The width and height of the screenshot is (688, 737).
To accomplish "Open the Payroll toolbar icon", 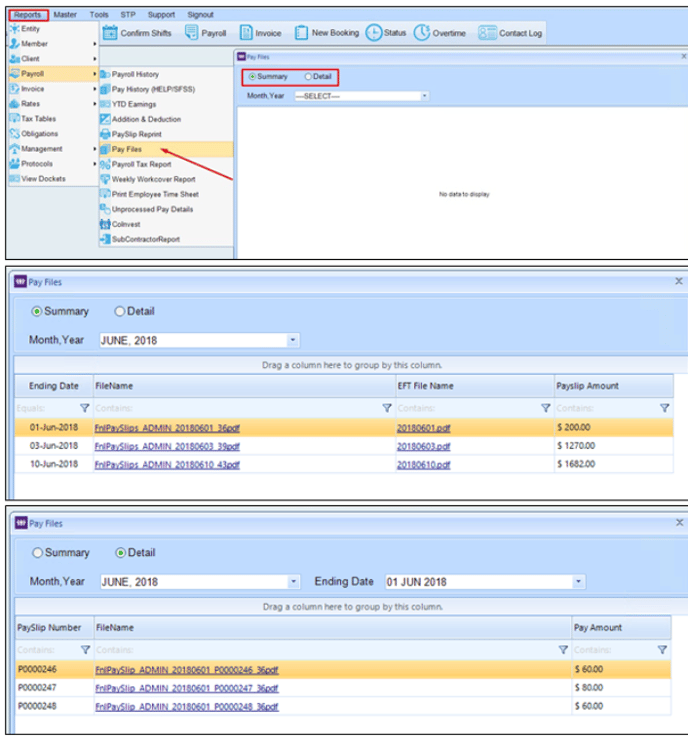I will click(191, 32).
